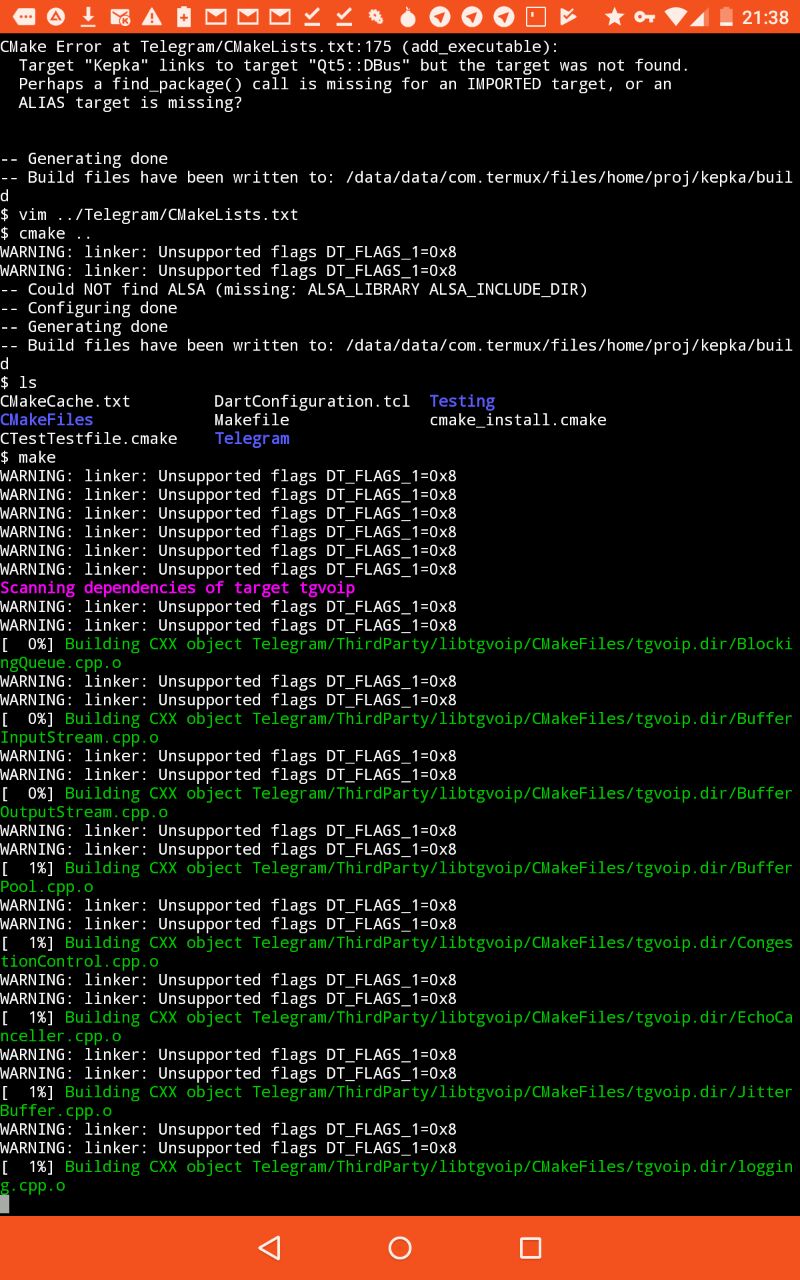Open the mail notification marked with x
800x1280 pixels.
(120, 16)
